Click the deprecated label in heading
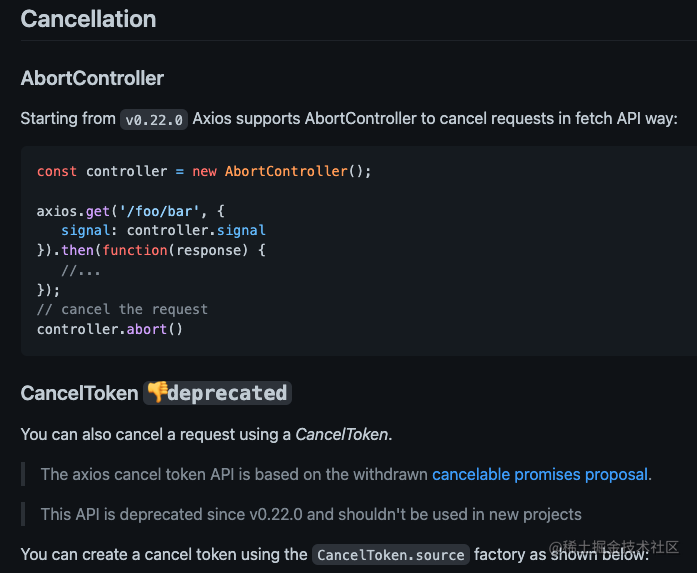Screen dimensions: 697x573 pyautogui.click(x=227, y=393)
